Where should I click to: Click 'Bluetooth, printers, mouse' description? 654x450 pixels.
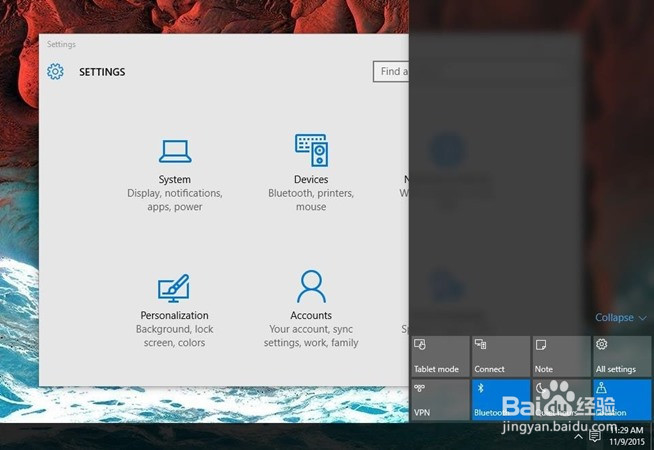tap(311, 200)
